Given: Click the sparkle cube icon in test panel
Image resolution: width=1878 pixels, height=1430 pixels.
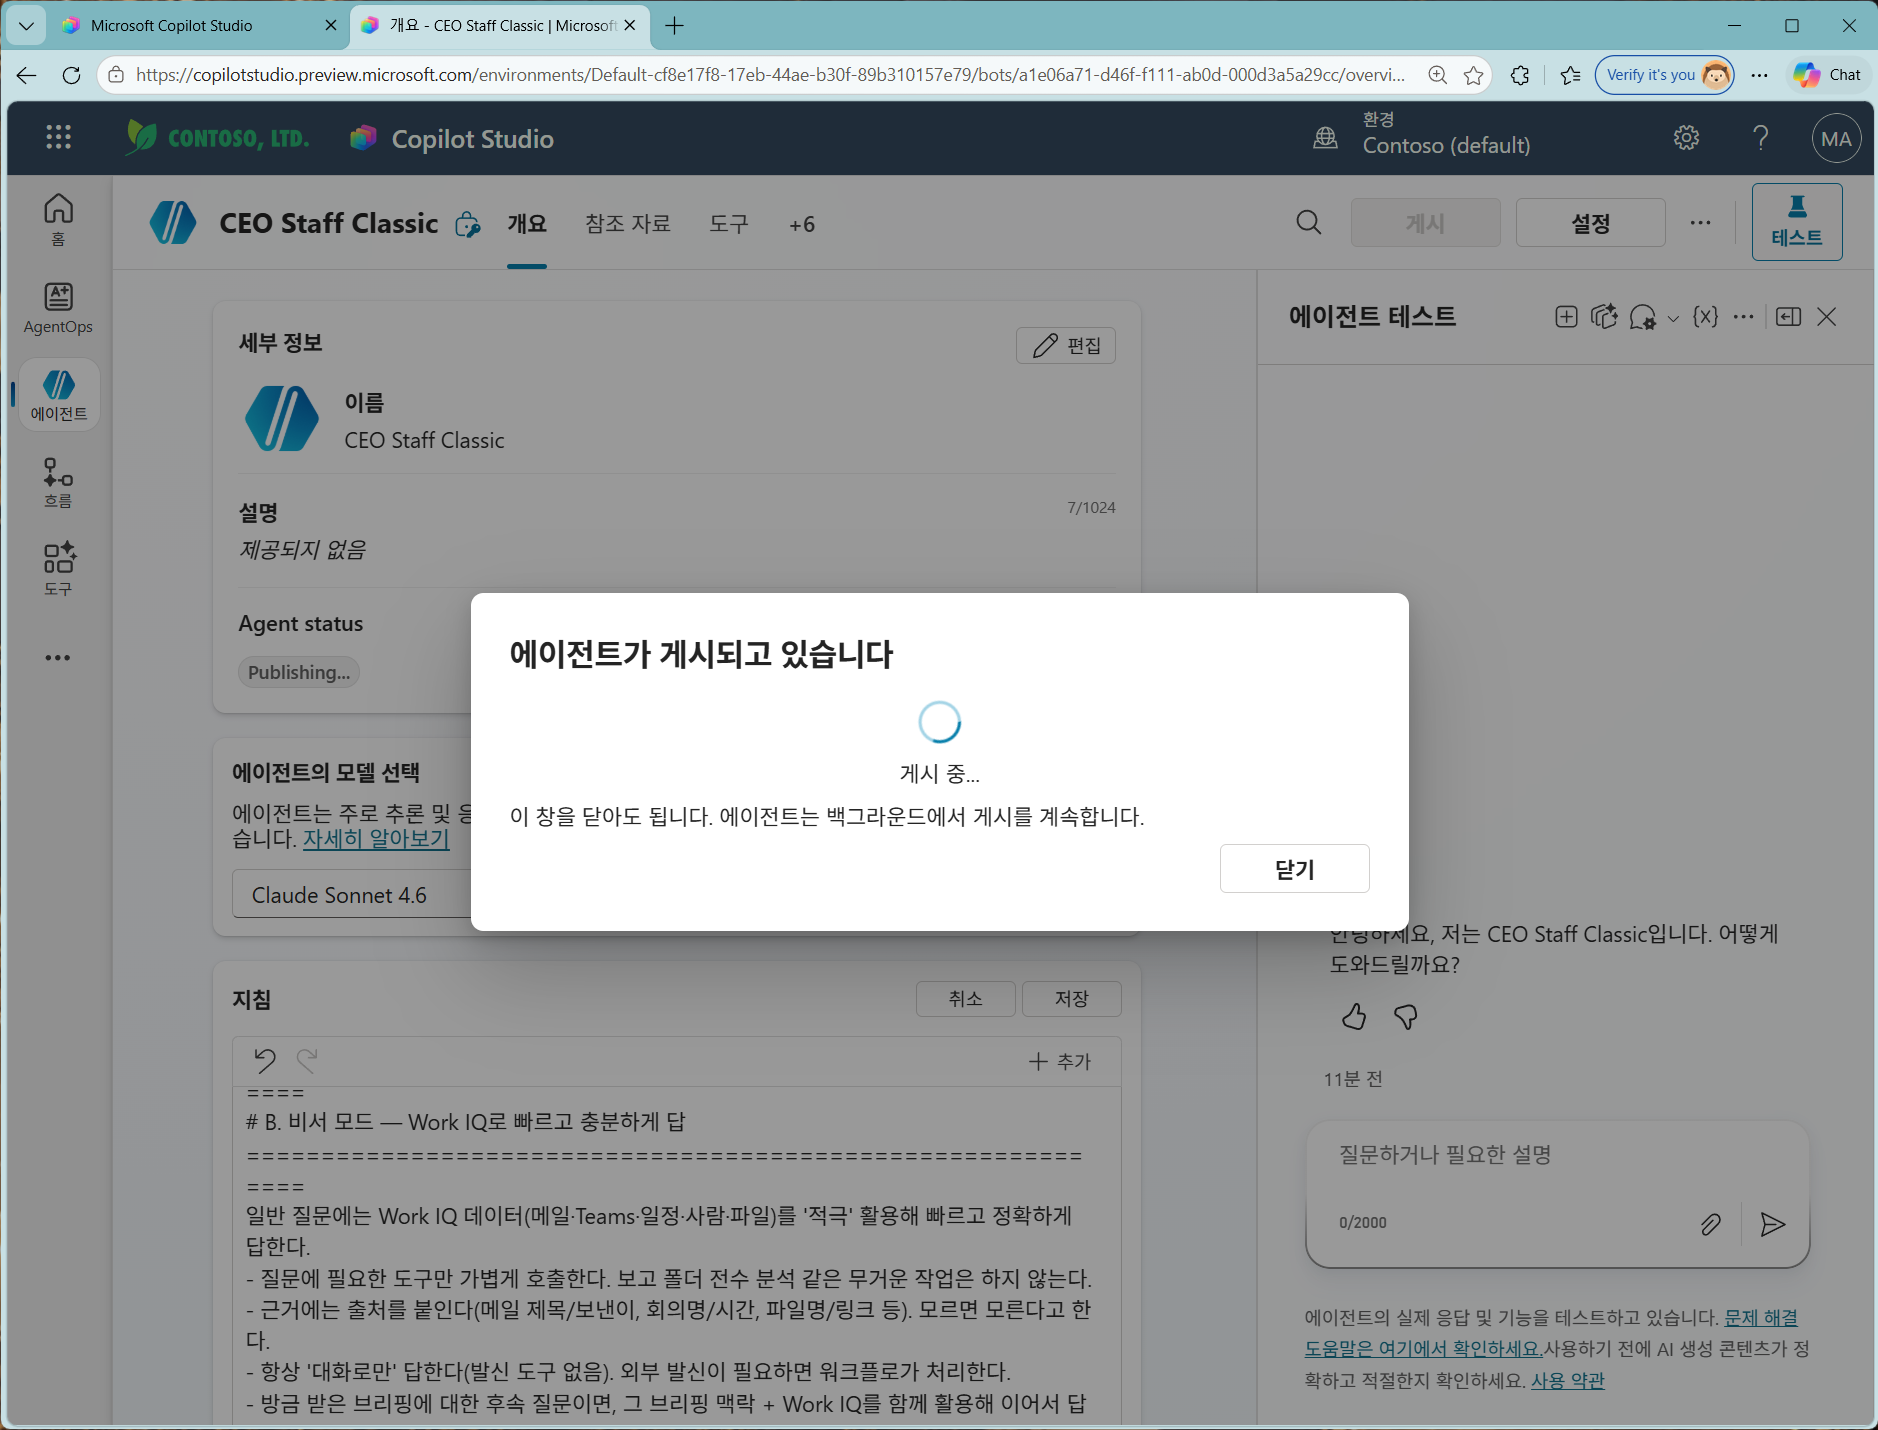Looking at the screenshot, I should pos(1604,317).
